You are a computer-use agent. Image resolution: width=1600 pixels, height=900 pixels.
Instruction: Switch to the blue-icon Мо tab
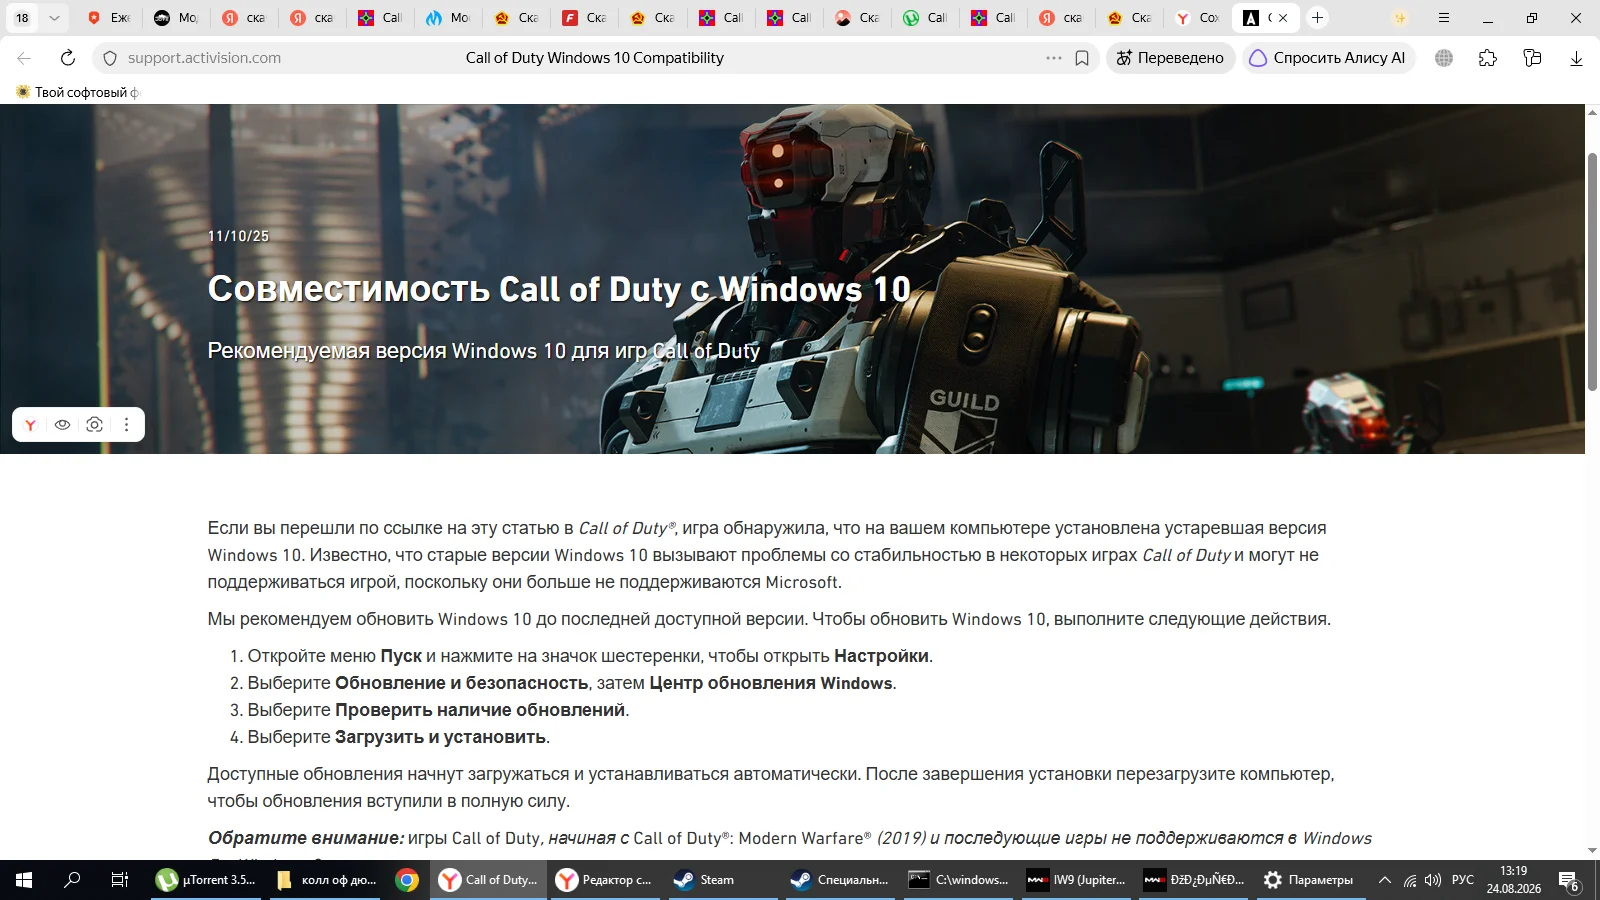click(448, 18)
